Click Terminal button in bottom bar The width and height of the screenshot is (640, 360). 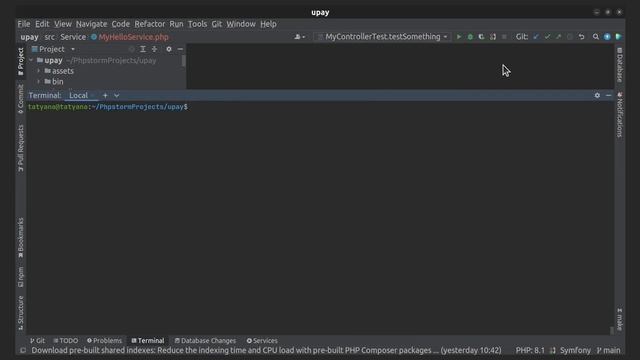coord(148,340)
